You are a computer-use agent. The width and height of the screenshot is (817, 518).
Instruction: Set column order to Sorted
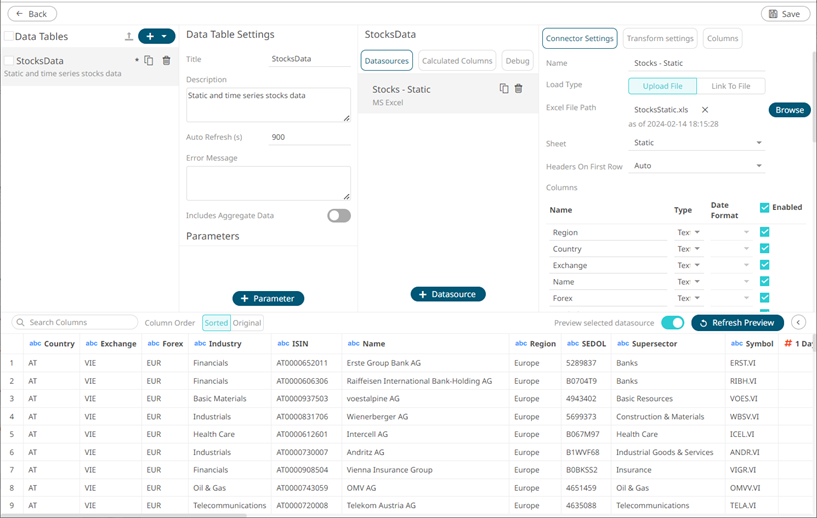click(x=216, y=323)
